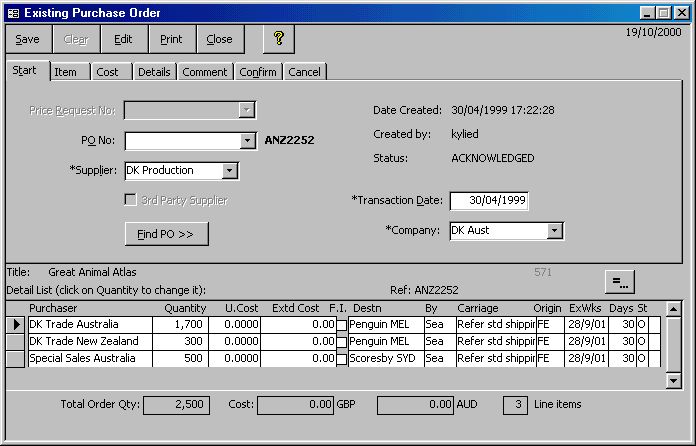696x446 pixels.
Task: Click the Purchaser column header
Action: pyautogui.click(x=53, y=308)
